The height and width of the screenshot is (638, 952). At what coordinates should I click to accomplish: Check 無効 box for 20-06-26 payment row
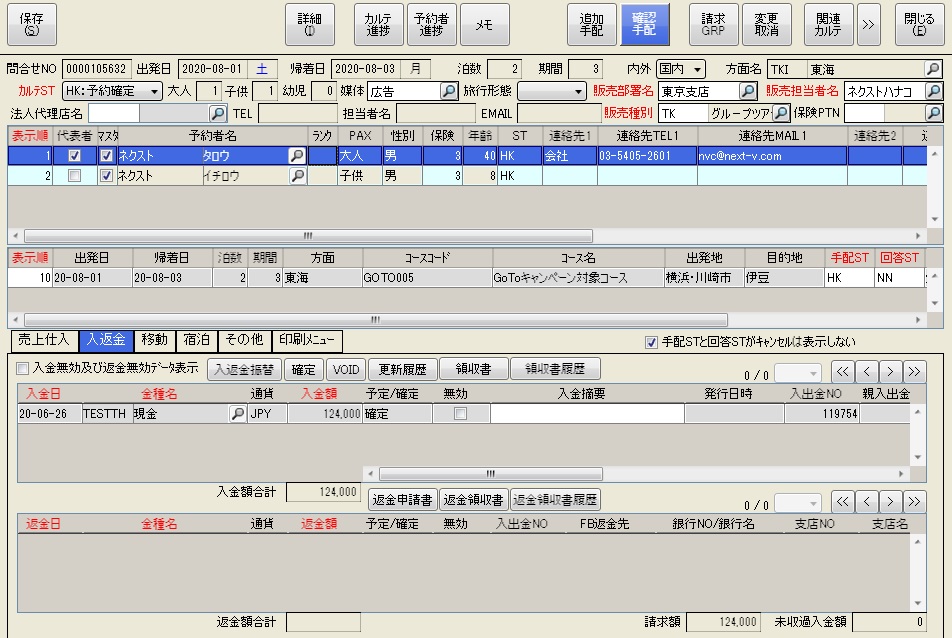coord(461,413)
